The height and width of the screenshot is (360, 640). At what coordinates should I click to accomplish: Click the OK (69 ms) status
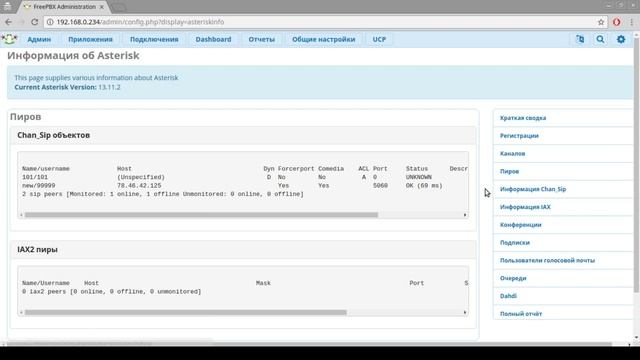[x=424, y=186]
